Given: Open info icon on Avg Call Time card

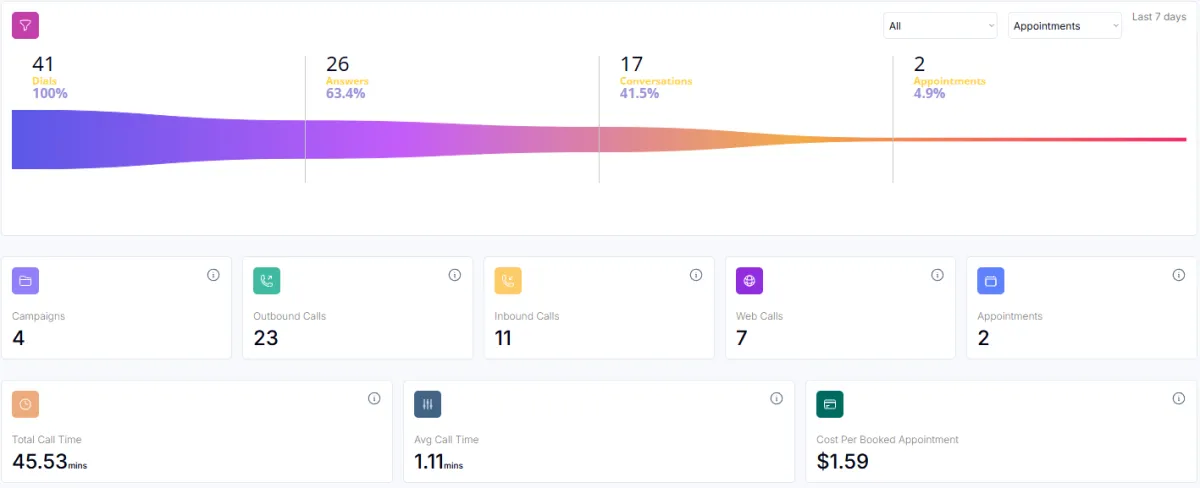Looking at the screenshot, I should (776, 398).
